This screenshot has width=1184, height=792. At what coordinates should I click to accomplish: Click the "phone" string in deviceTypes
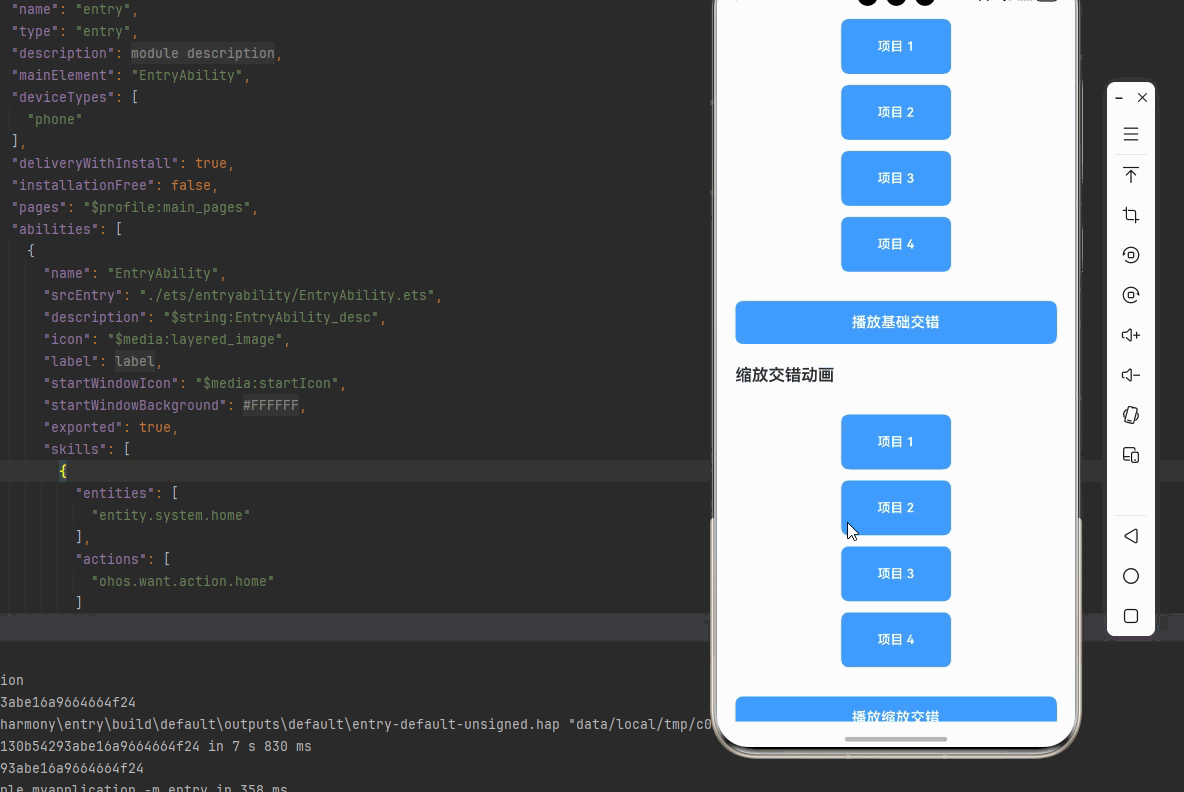[x=54, y=119]
